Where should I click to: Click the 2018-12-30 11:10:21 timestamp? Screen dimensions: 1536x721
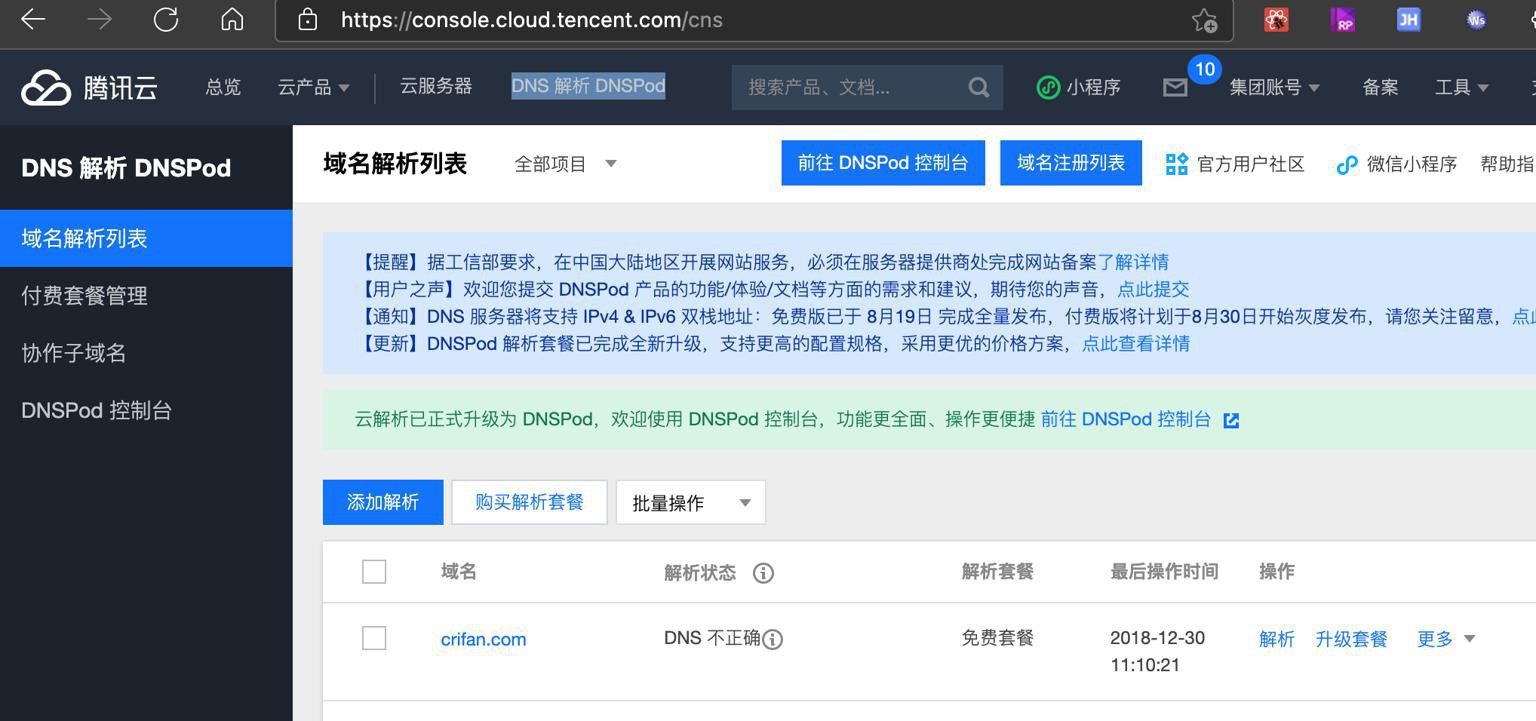point(1157,651)
